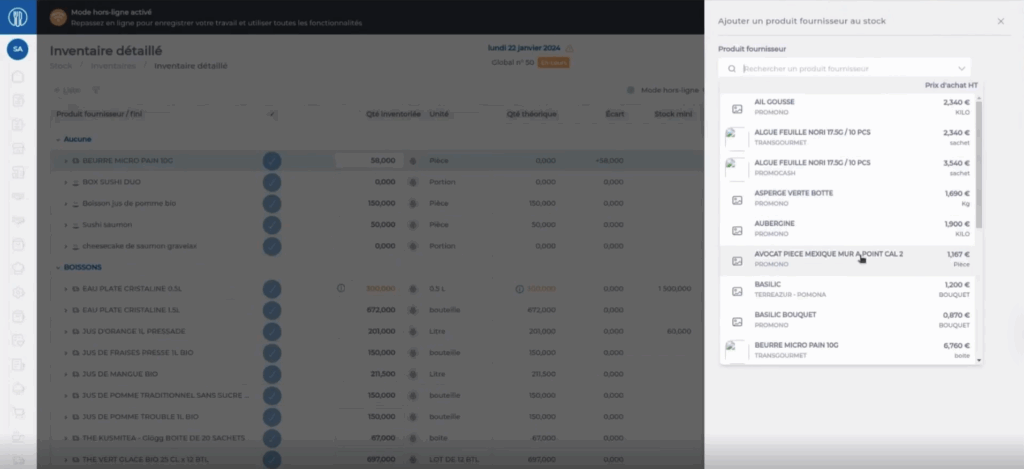Image resolution: width=1024 pixels, height=469 pixels.
Task: Click the image placeholder icon for AIL GOUSSE
Action: coord(737,108)
